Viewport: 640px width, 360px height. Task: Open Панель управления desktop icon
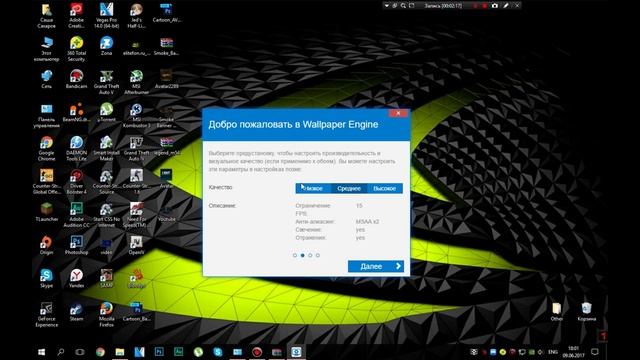click(47, 115)
